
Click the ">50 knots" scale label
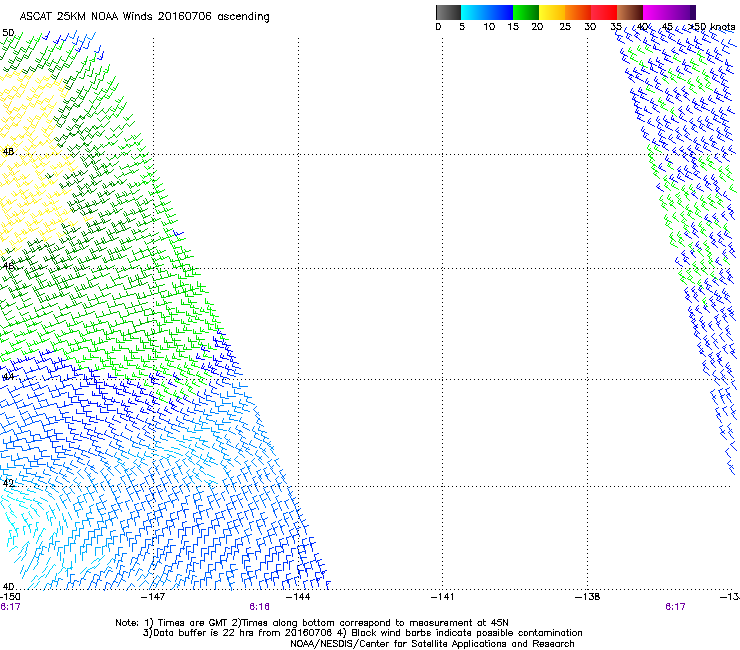pos(712,27)
